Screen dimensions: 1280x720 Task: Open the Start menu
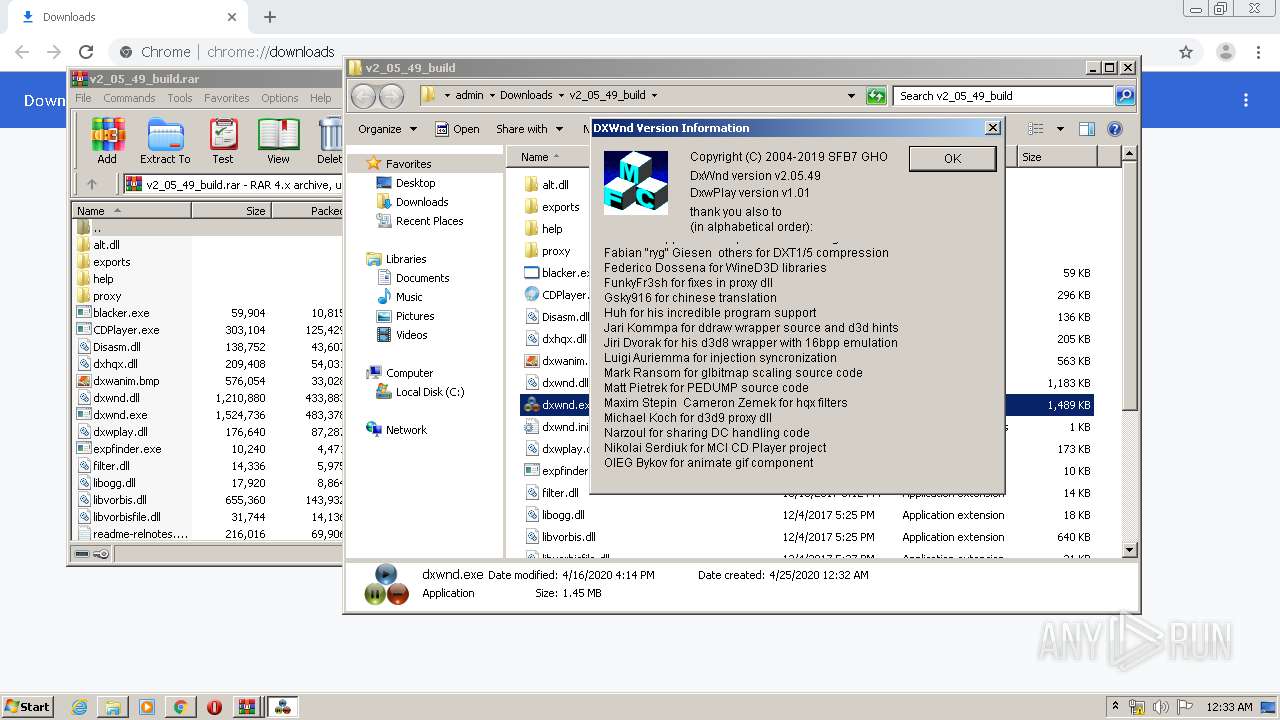point(28,707)
